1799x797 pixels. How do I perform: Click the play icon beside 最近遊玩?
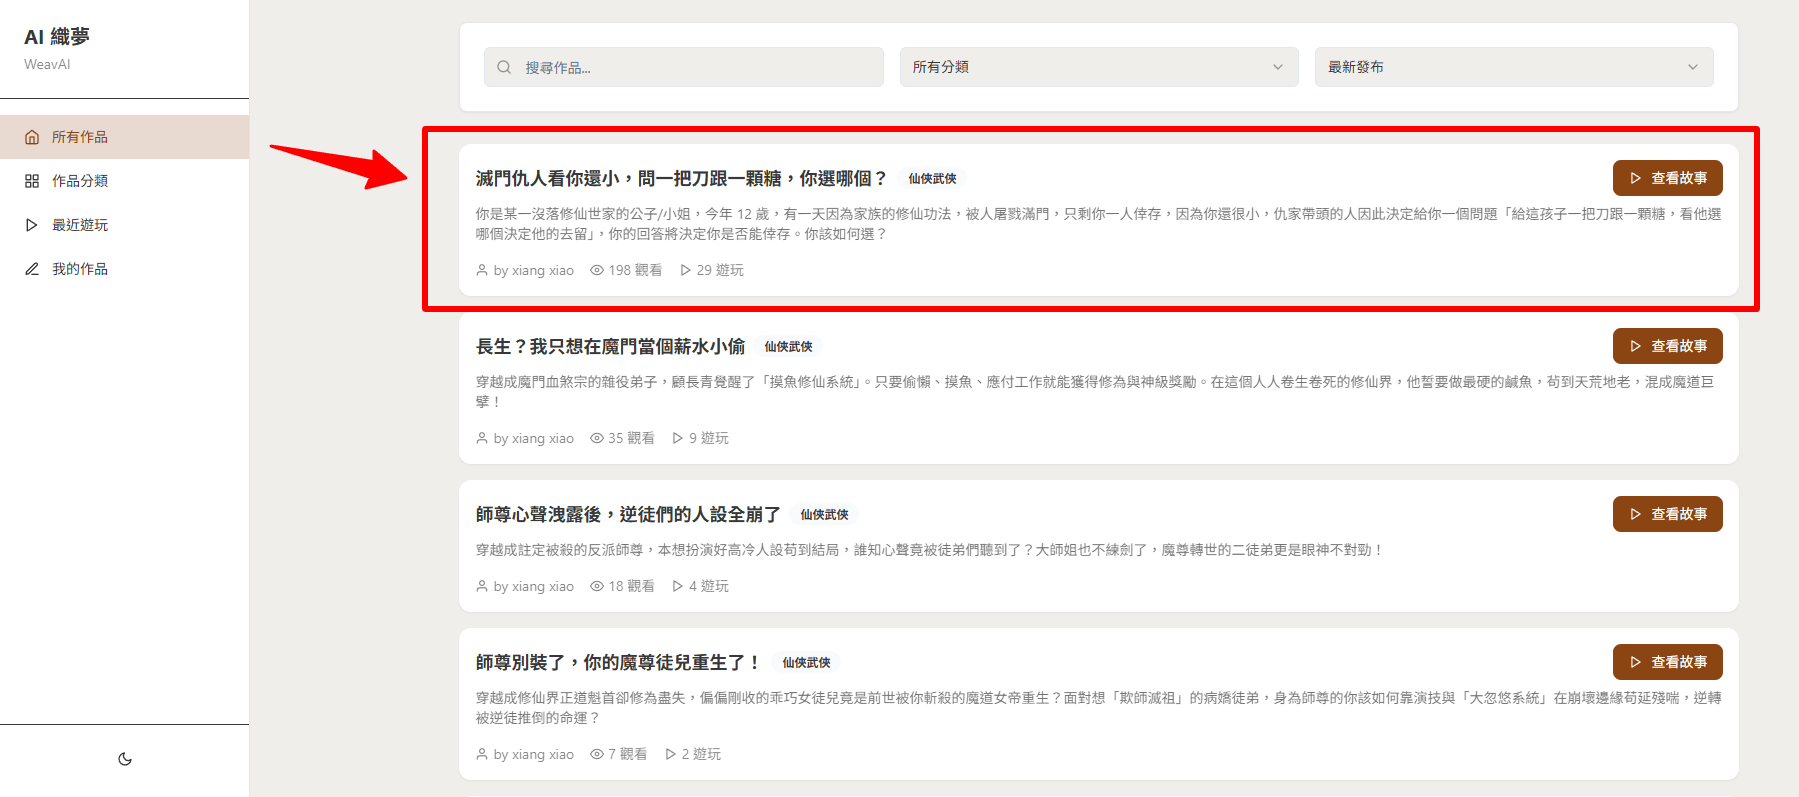[x=32, y=225]
